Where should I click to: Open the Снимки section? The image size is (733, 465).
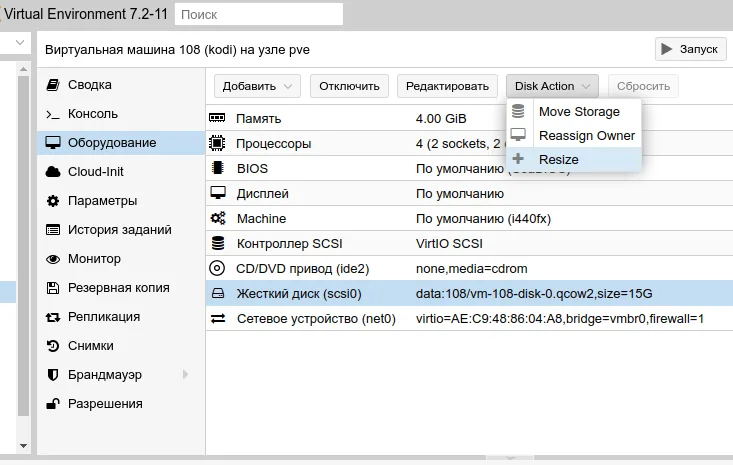tap(121, 346)
